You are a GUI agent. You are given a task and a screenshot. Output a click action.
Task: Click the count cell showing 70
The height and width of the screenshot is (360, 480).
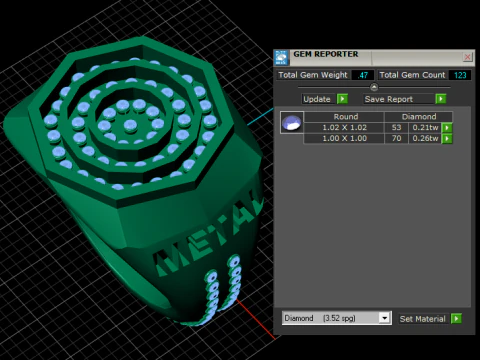tap(396, 138)
